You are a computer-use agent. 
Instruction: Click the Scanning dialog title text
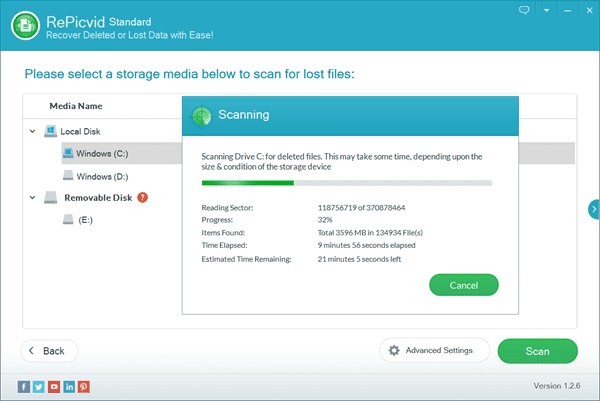244,114
